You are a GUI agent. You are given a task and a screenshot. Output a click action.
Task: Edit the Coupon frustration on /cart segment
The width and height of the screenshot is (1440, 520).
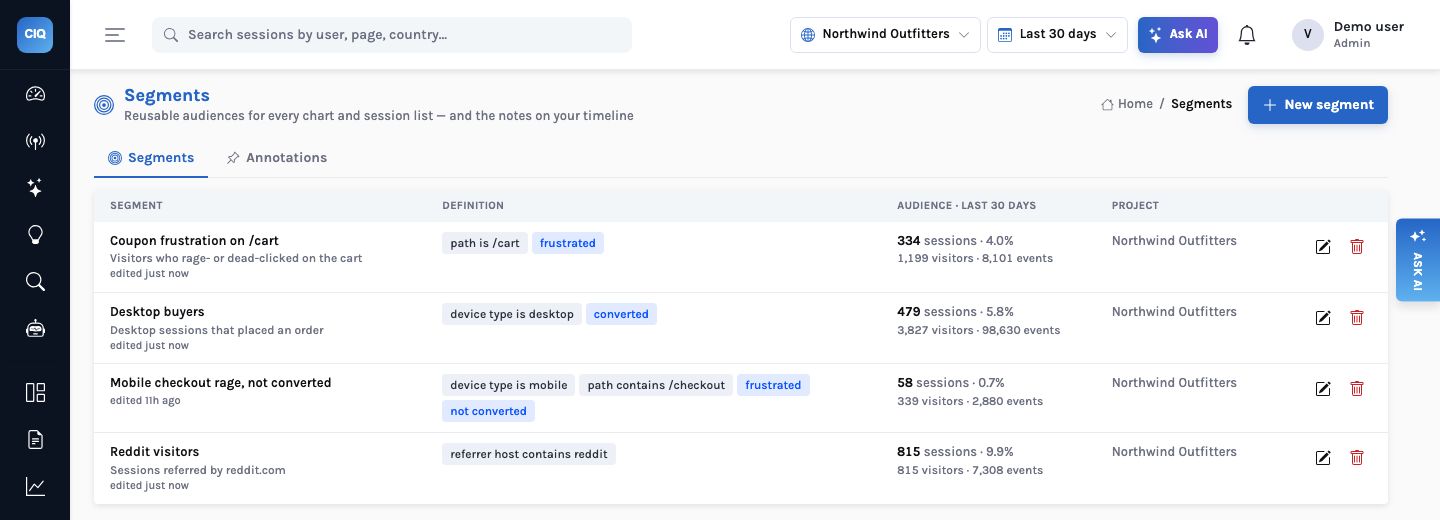[1323, 247]
